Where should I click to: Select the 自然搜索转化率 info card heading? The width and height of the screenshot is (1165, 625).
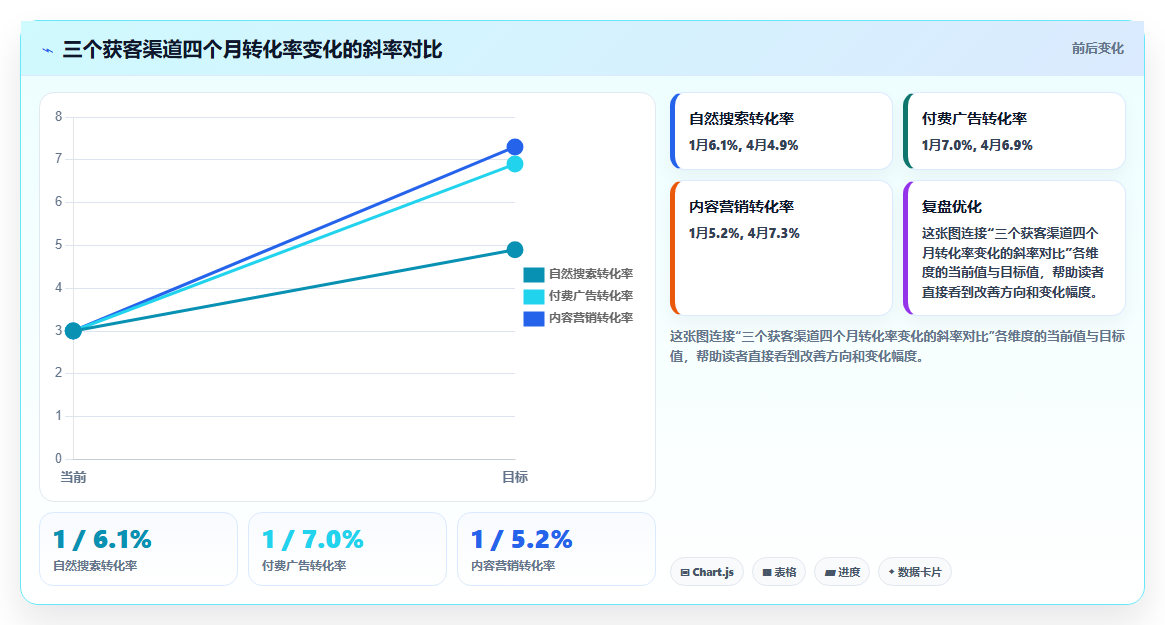(741, 119)
